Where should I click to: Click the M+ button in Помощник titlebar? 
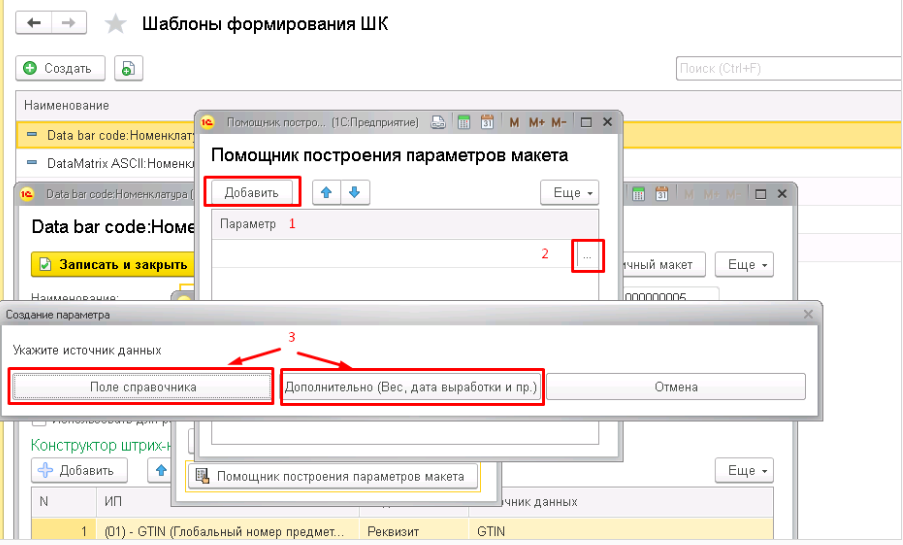pyautogui.click(x=537, y=122)
